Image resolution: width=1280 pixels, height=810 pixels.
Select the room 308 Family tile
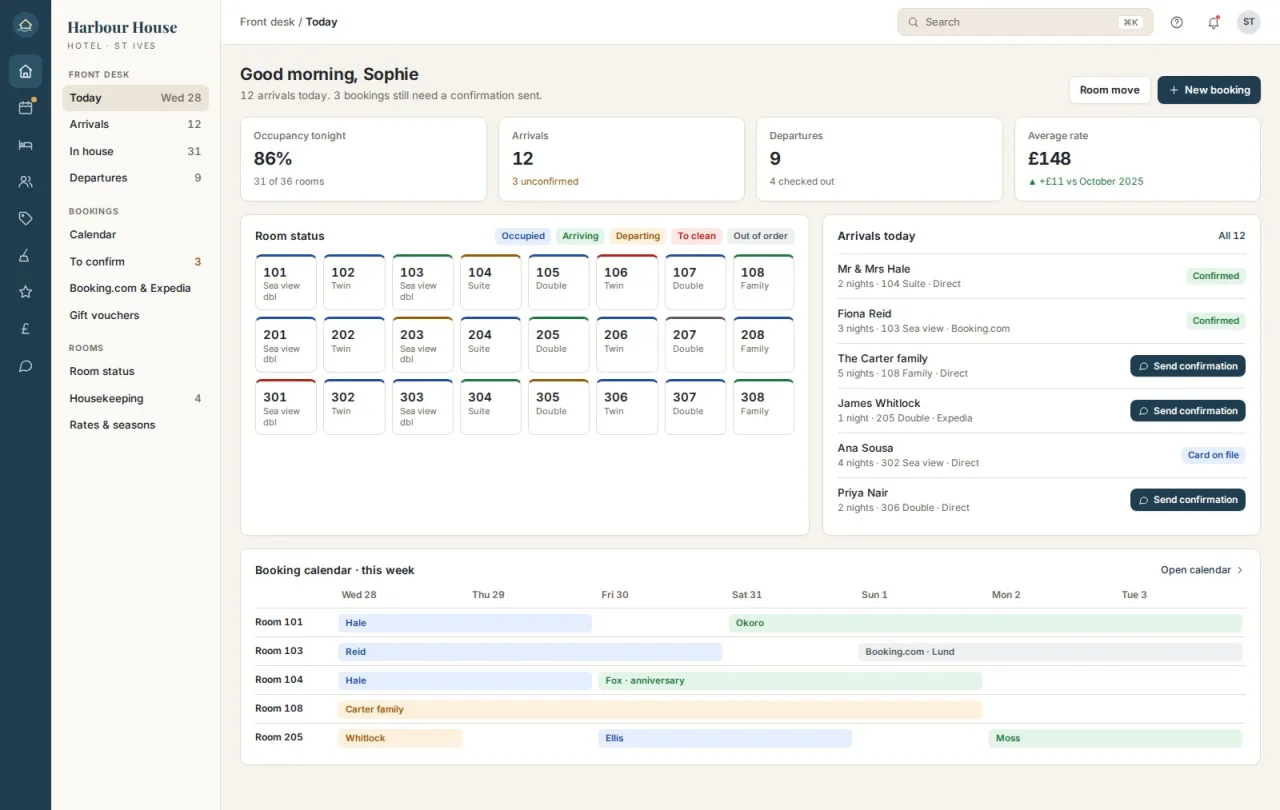pos(763,407)
